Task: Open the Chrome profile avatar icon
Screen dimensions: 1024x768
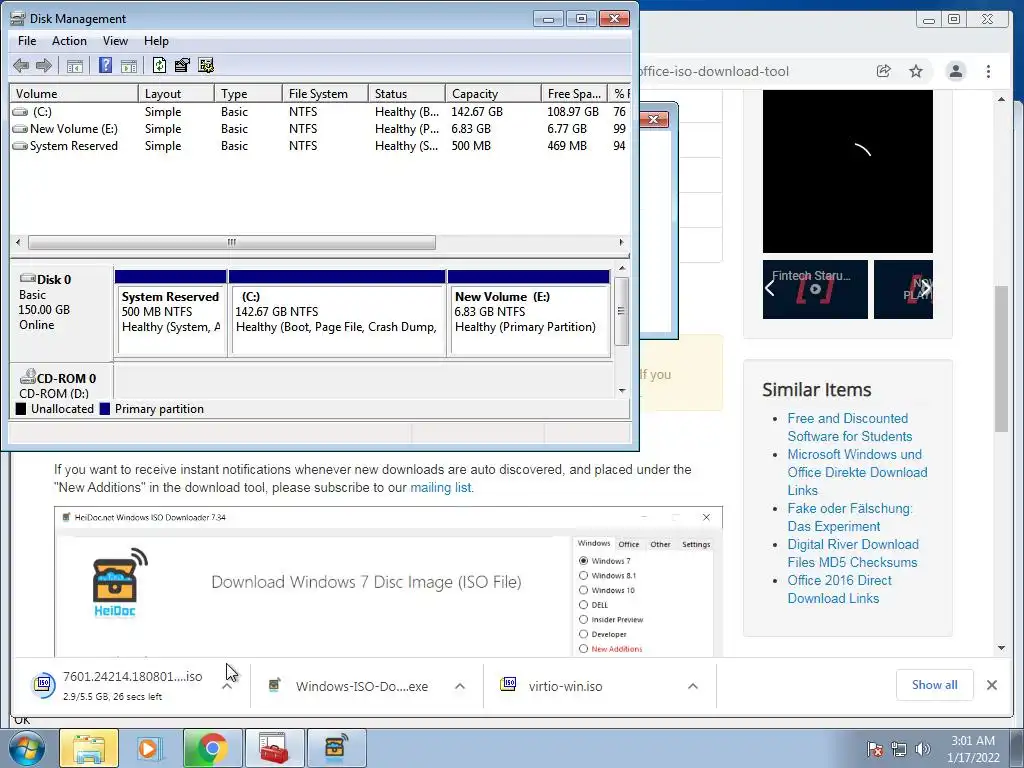Action: [x=955, y=71]
